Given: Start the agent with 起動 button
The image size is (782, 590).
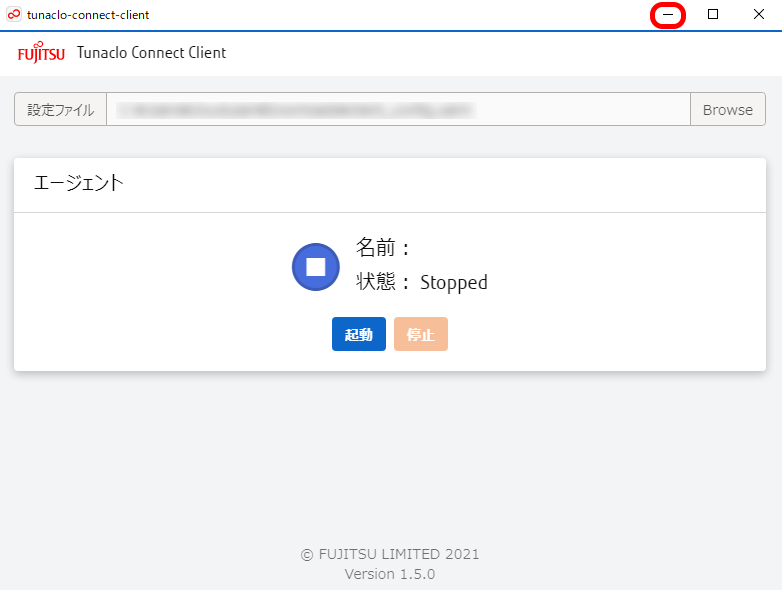Looking at the screenshot, I should (x=359, y=334).
